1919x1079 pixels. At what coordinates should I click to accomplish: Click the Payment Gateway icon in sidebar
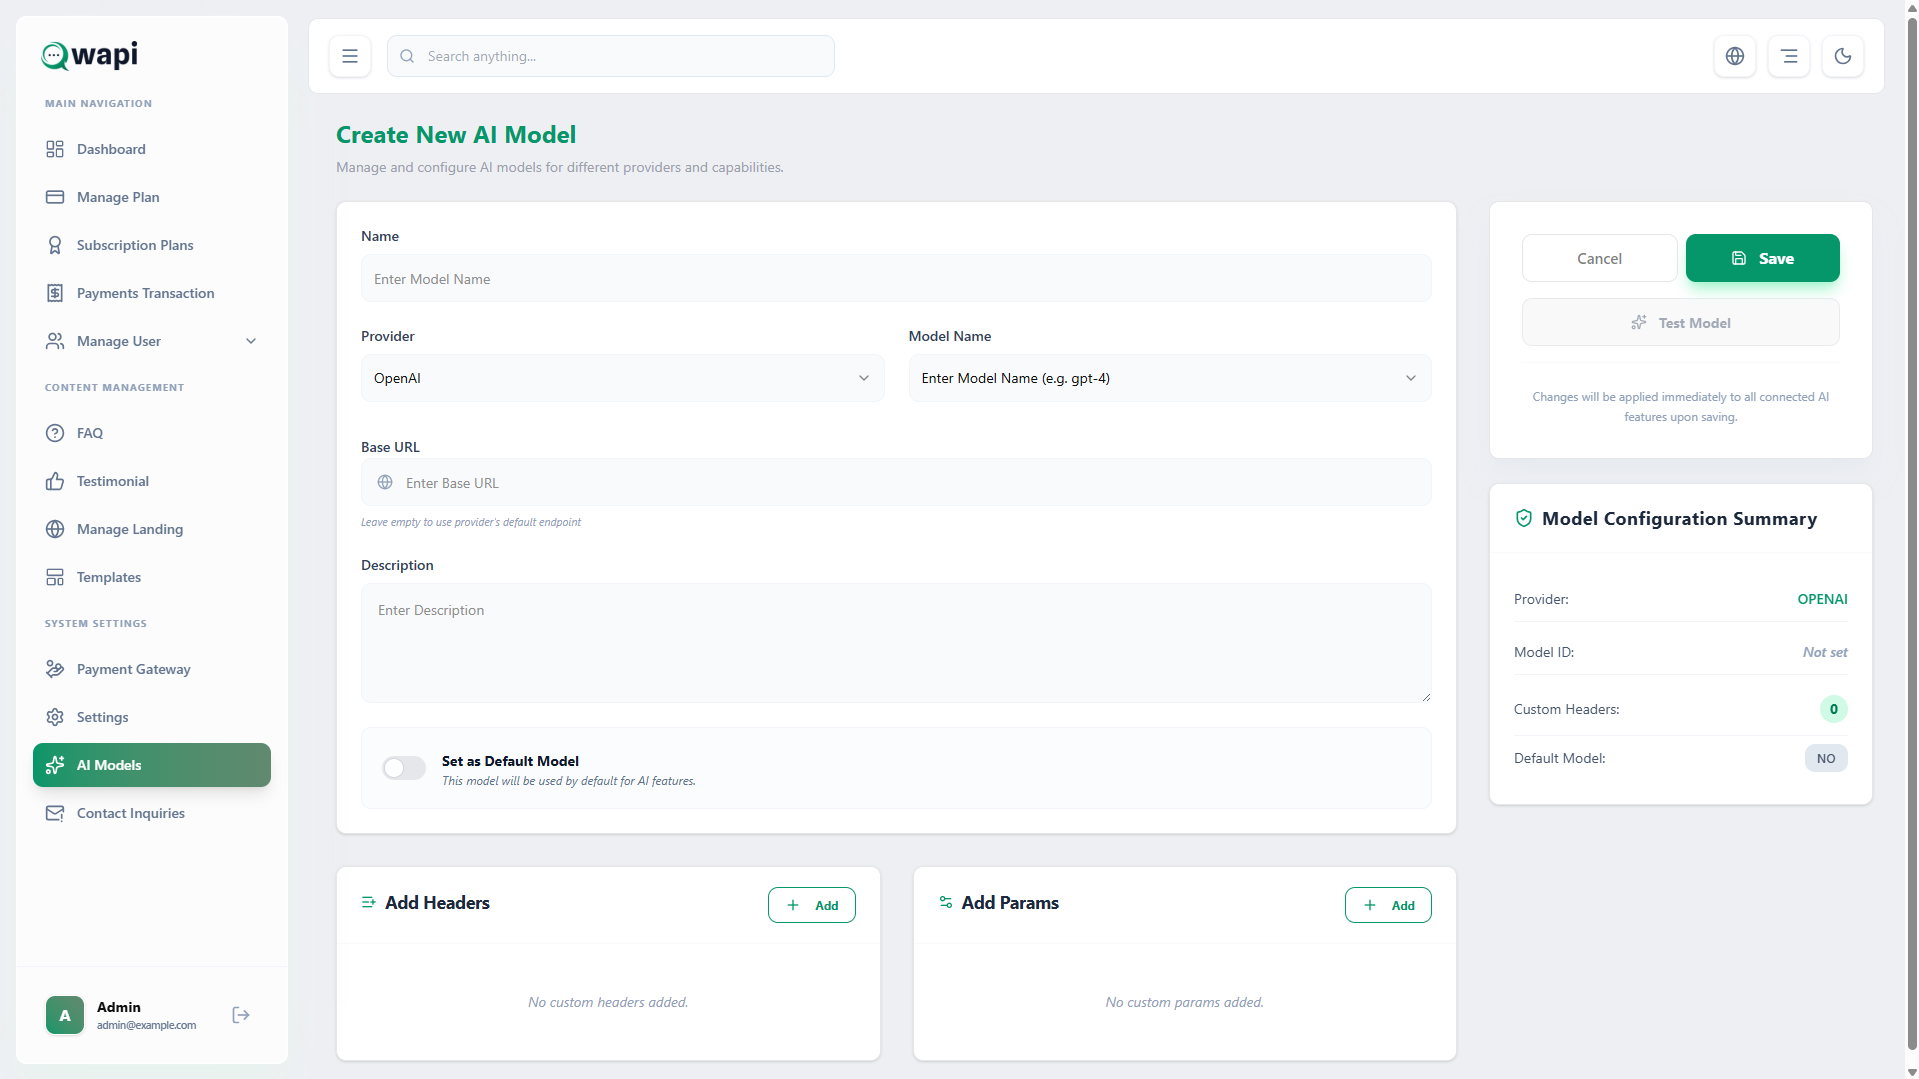pyautogui.click(x=55, y=669)
